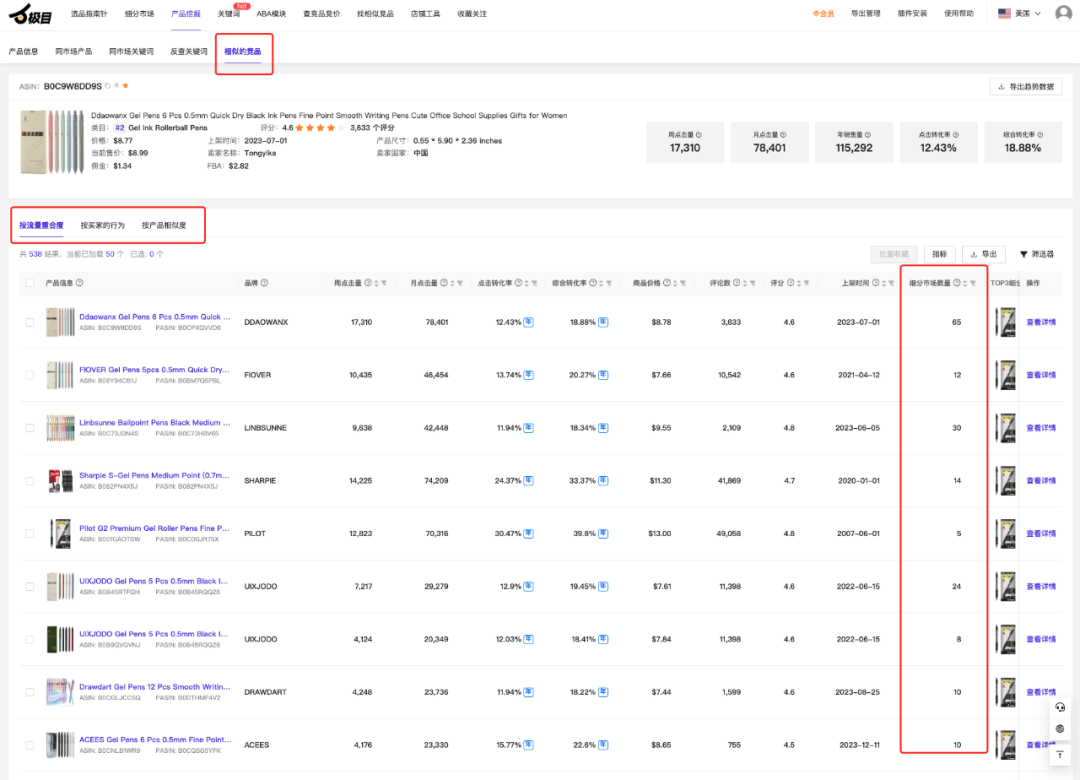Click the copy icon next to ASIN B0C9W8DD9S
The height and width of the screenshot is (780, 1080).
pyautogui.click(x=107, y=86)
